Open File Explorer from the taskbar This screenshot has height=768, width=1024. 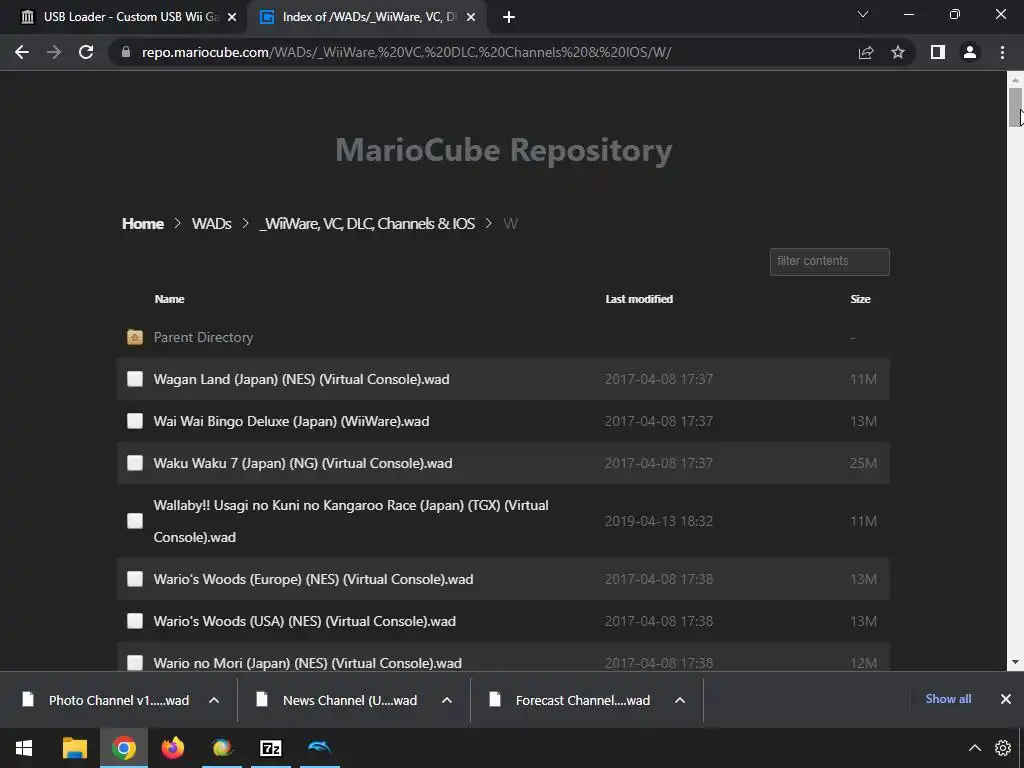point(74,748)
